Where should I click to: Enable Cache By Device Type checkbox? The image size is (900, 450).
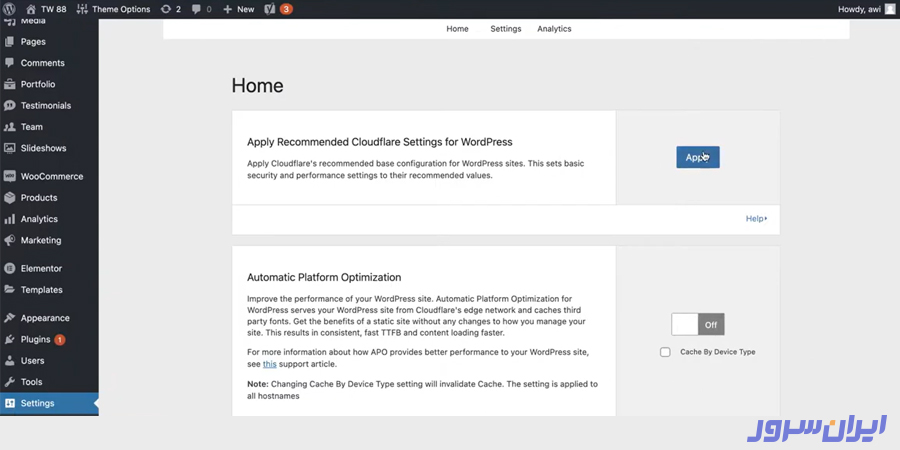pos(665,352)
